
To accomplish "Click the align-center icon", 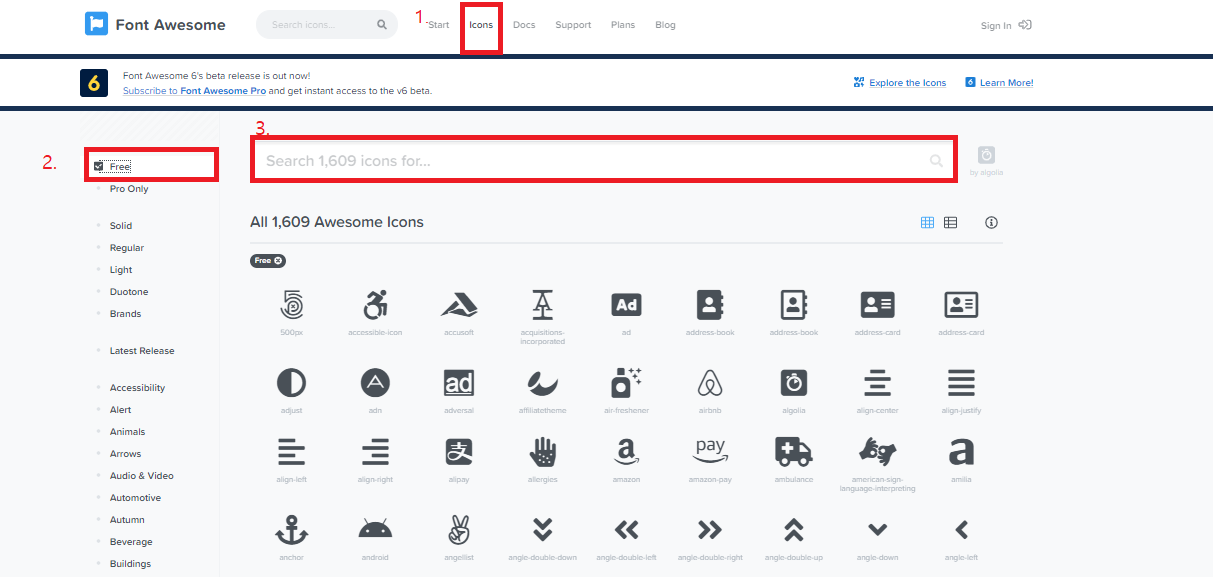I will click(877, 382).
